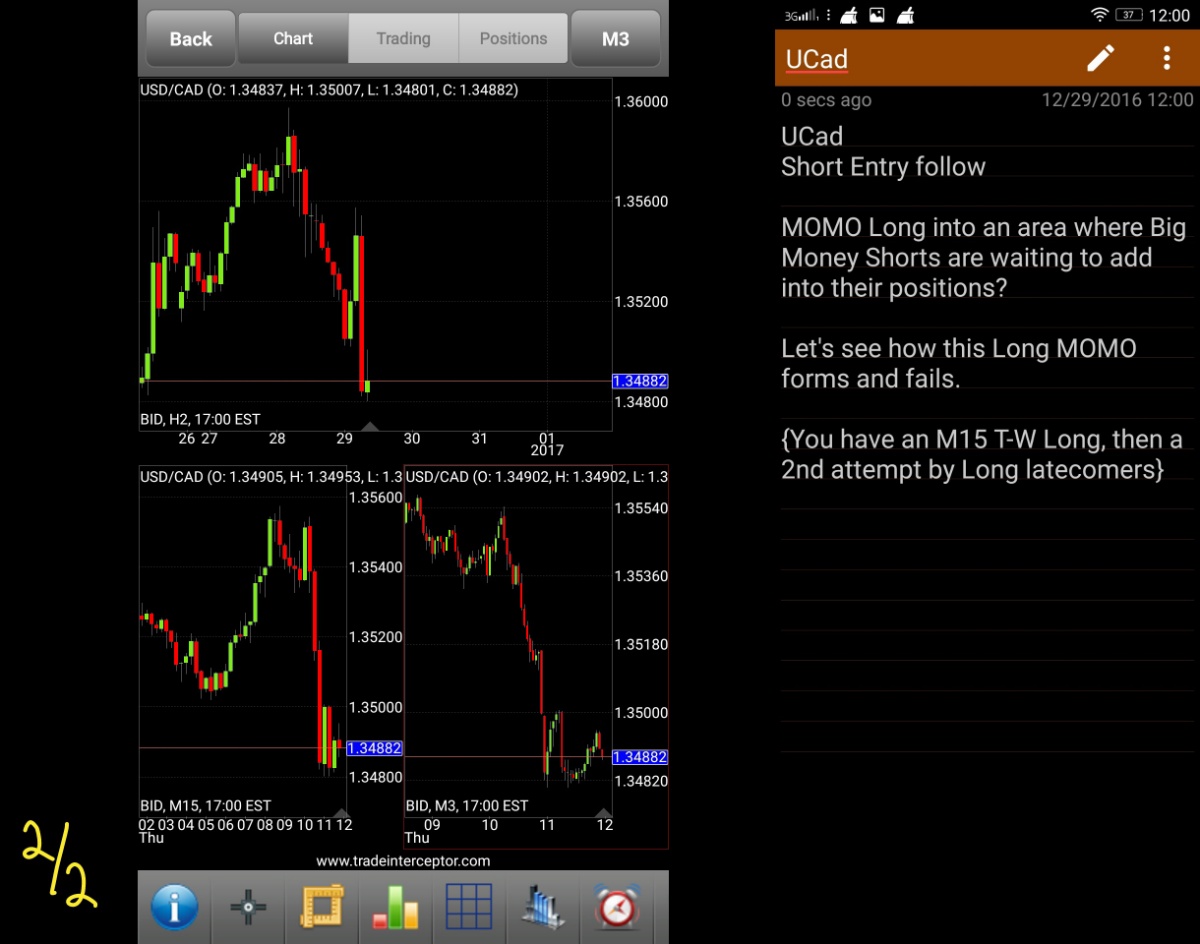1200x944 pixels.
Task: Expand the H2 chart bottom arrow
Action: 370,426
